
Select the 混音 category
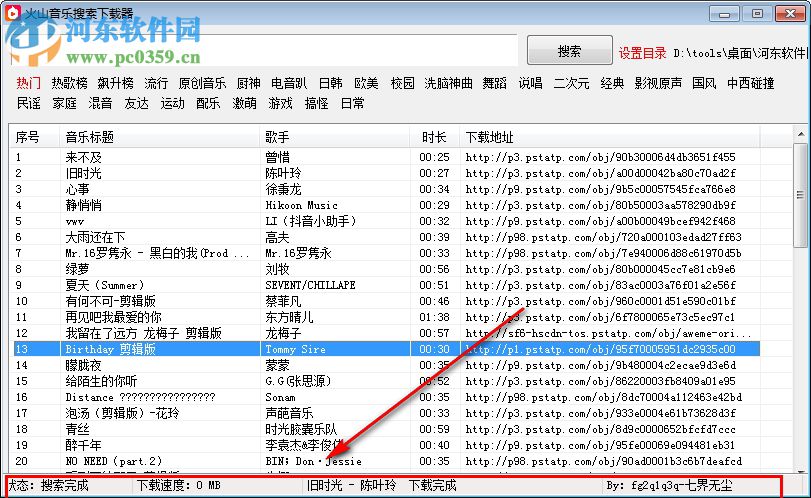tap(100, 103)
